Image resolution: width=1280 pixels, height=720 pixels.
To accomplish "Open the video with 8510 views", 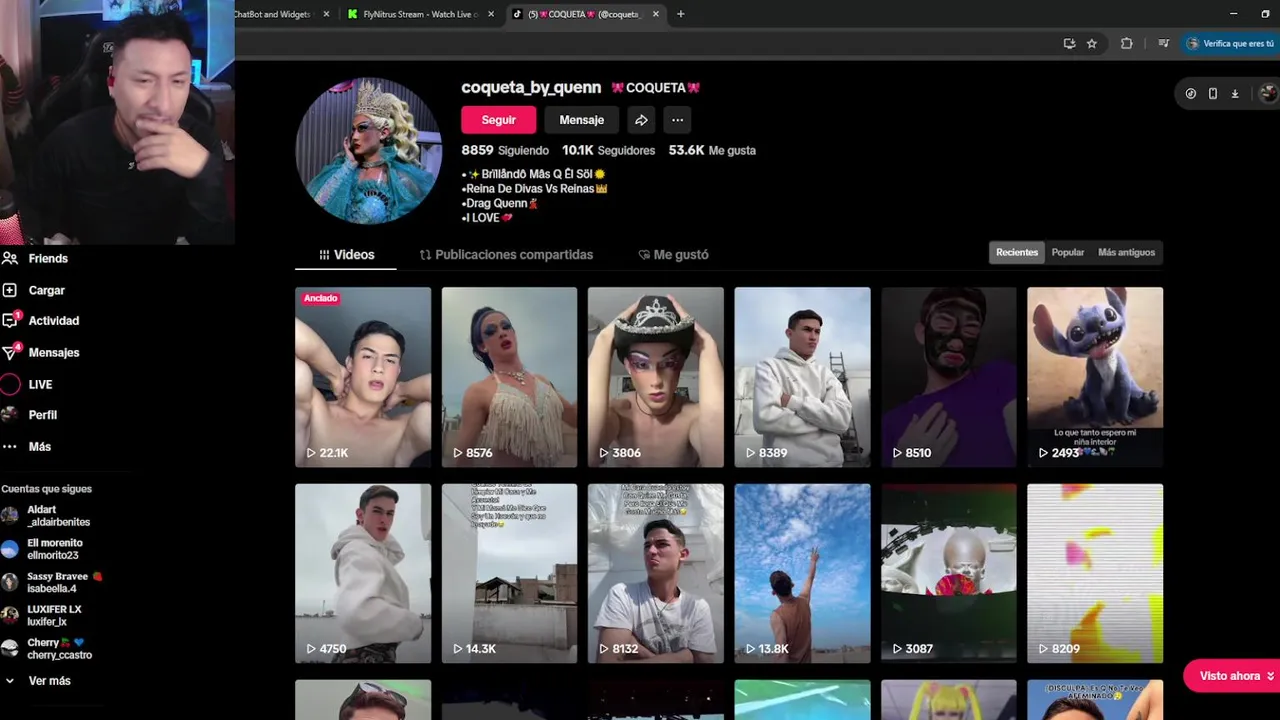I will [x=948, y=377].
